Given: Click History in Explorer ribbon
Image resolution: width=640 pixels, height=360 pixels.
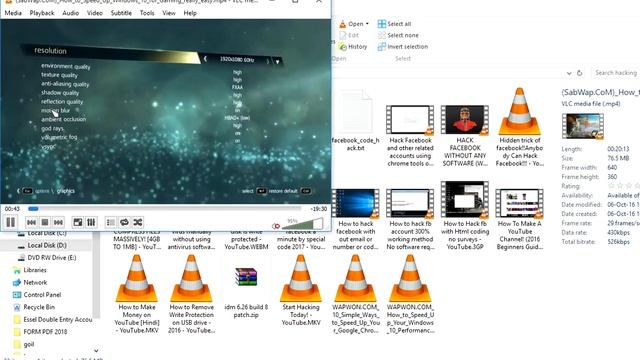Looking at the screenshot, I should point(353,47).
